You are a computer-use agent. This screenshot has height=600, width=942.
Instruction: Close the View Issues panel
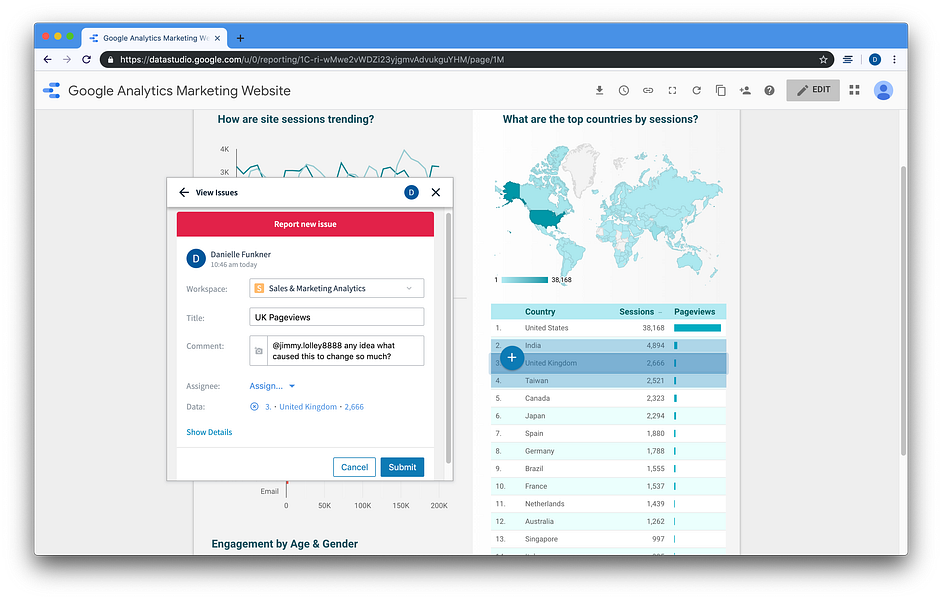point(436,192)
